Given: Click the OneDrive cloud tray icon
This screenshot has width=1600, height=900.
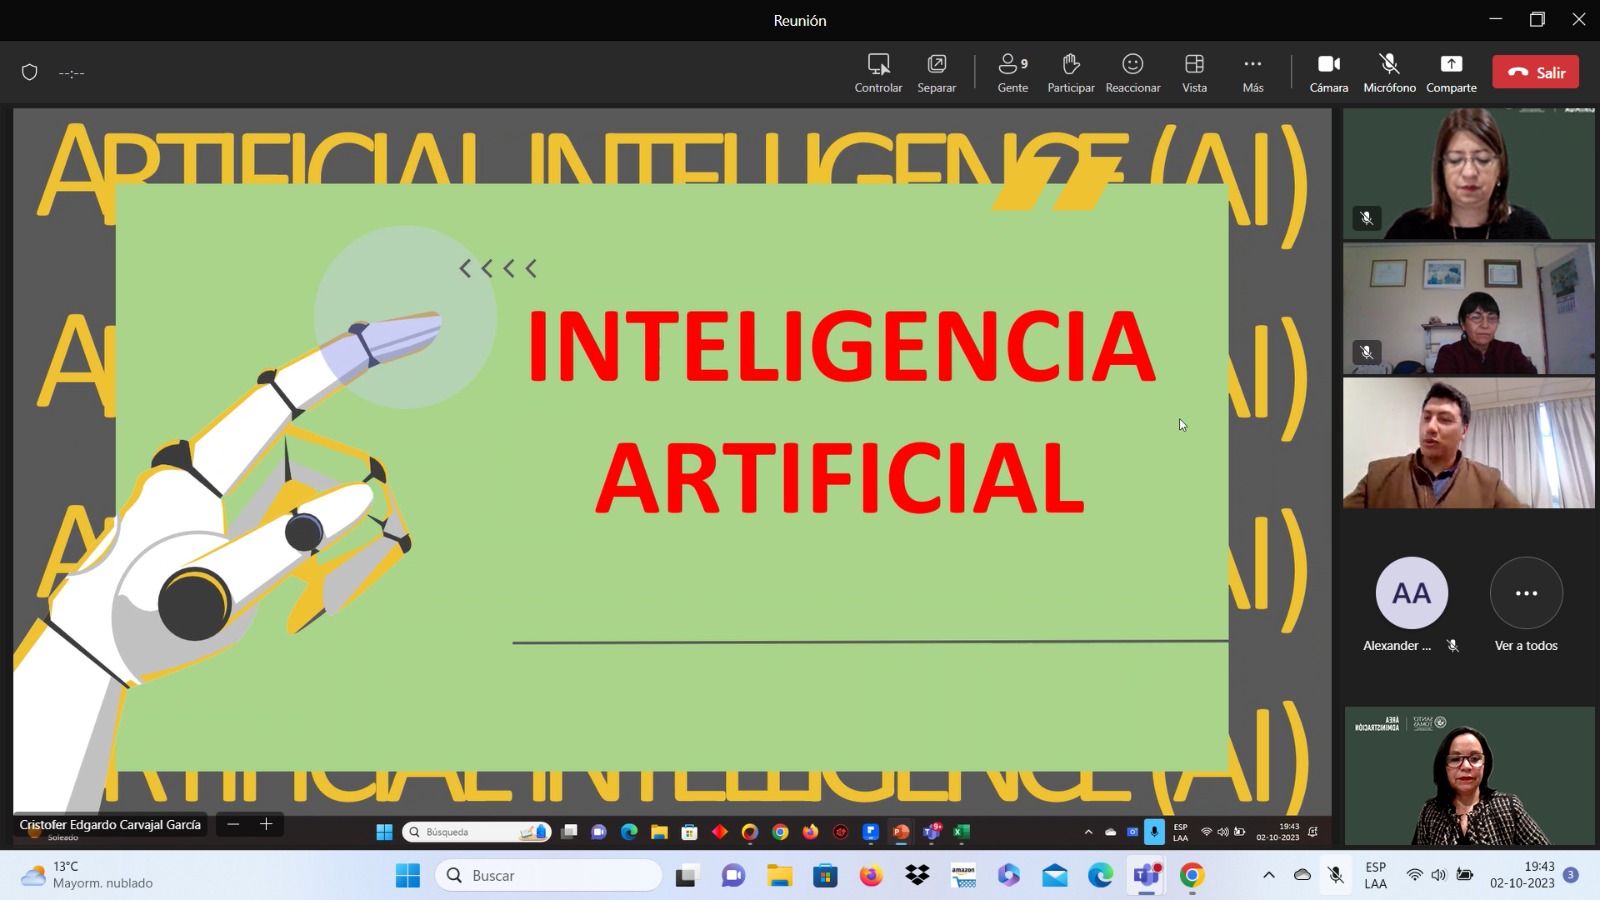Looking at the screenshot, I should (x=1302, y=875).
